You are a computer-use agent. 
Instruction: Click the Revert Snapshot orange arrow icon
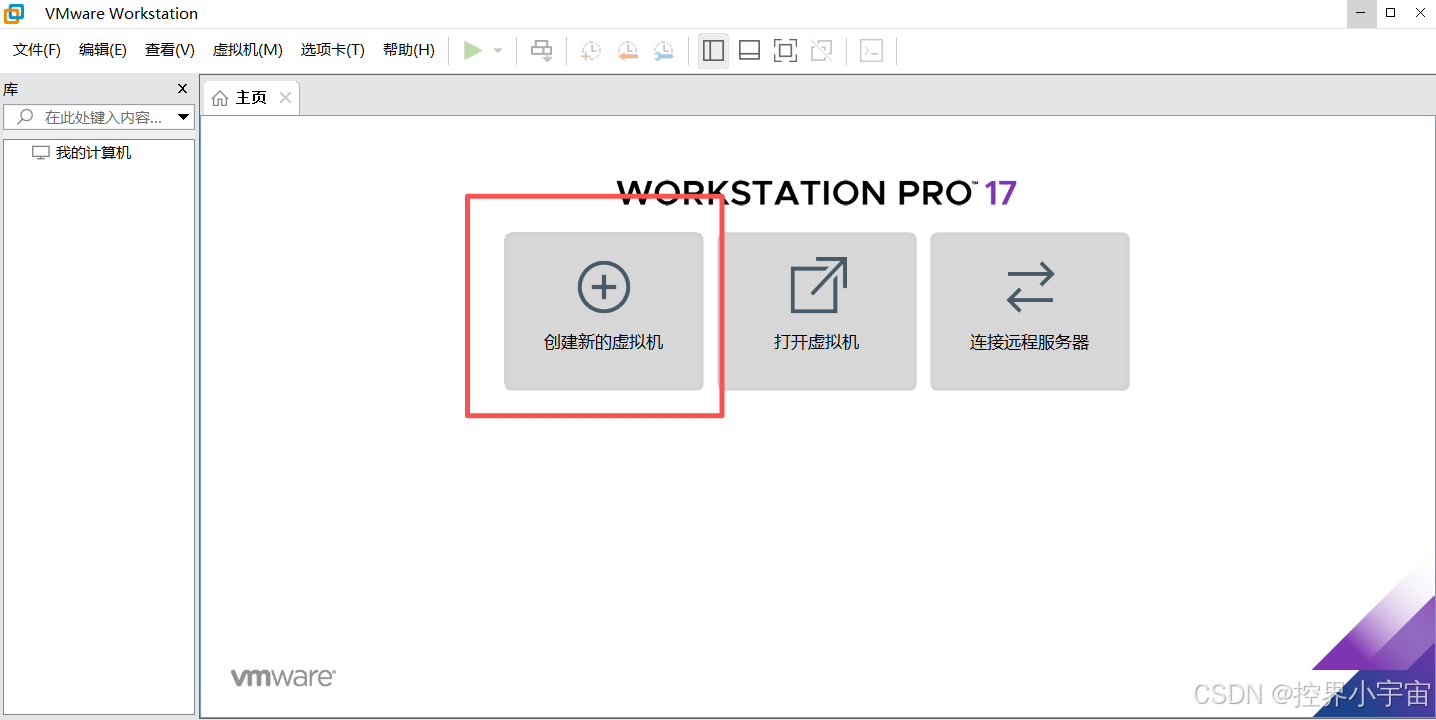(628, 50)
